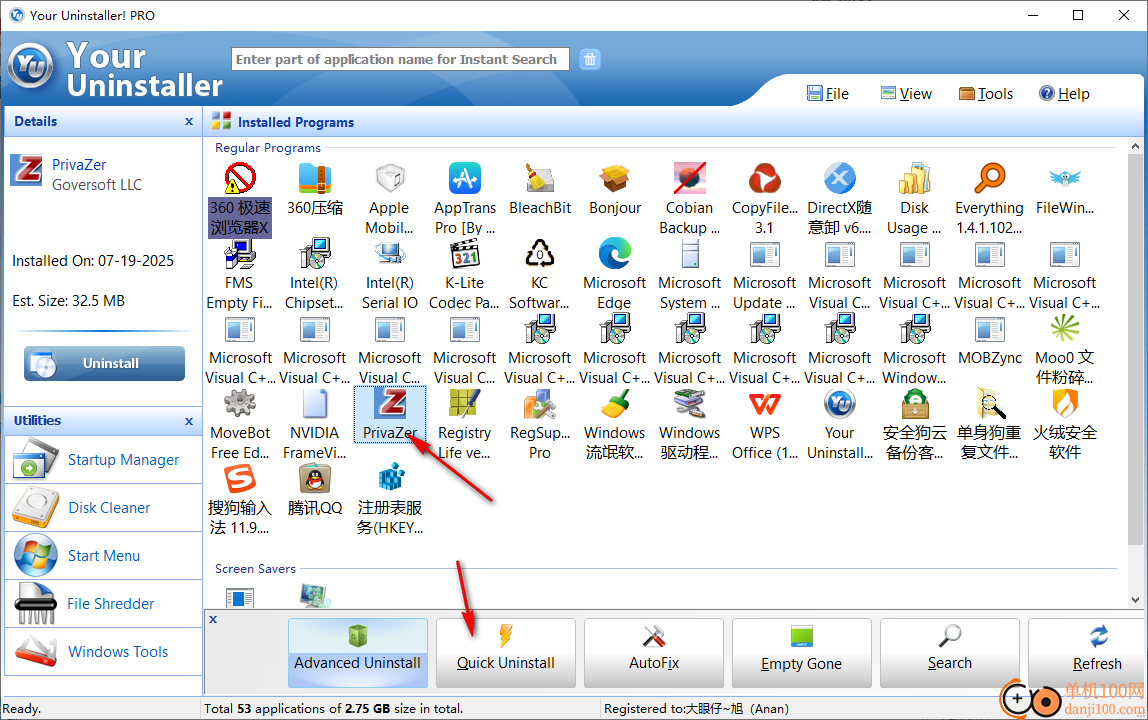Select the FileWin program icon
The image size is (1148, 720).
tap(1065, 178)
